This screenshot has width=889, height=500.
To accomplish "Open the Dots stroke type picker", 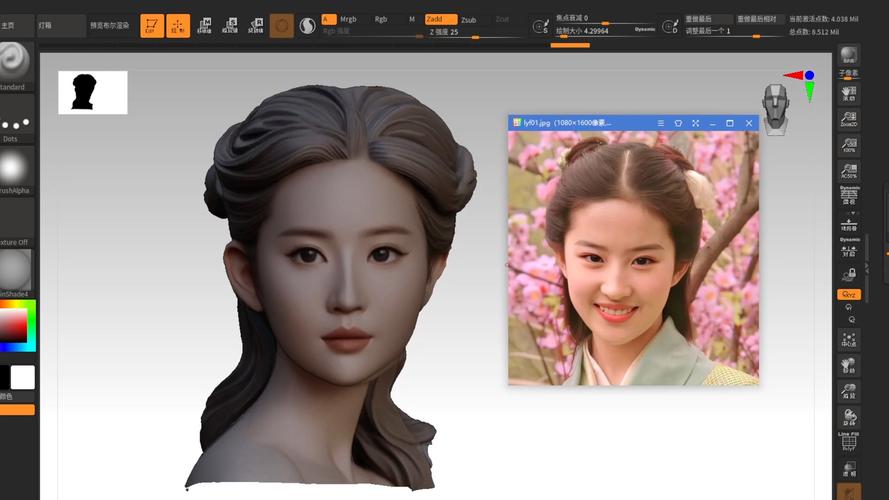I will tap(14, 123).
